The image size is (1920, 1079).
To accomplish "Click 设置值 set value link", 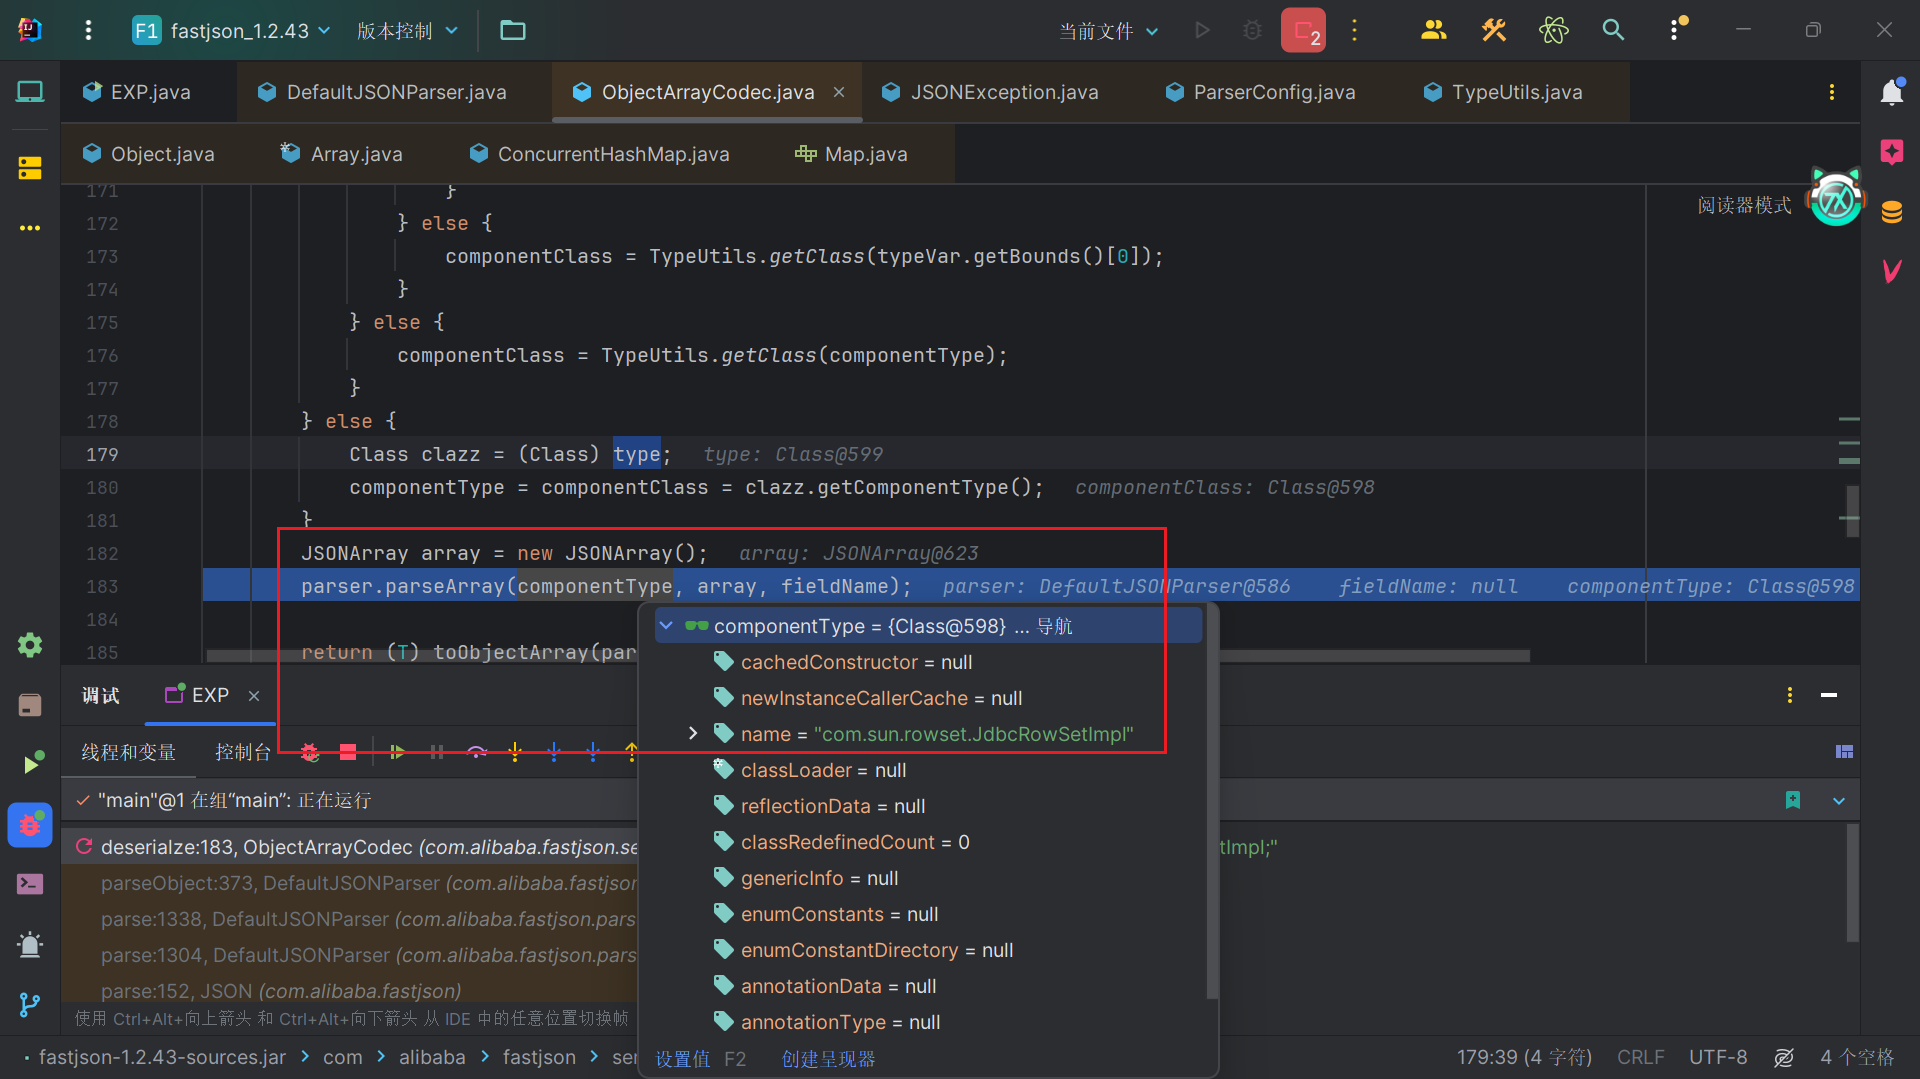I will pyautogui.click(x=683, y=1059).
